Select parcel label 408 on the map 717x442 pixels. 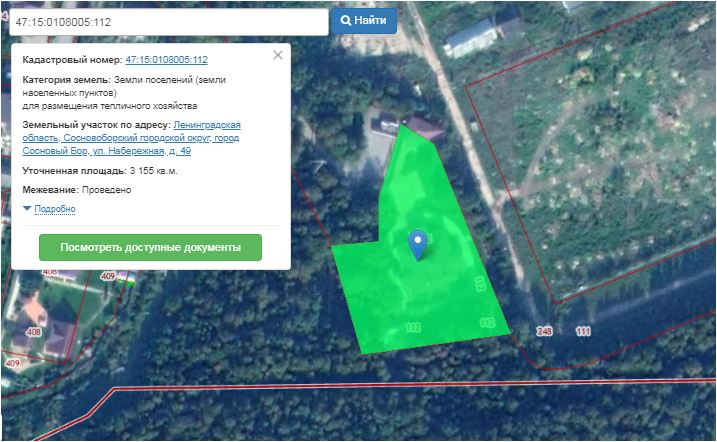[34, 332]
